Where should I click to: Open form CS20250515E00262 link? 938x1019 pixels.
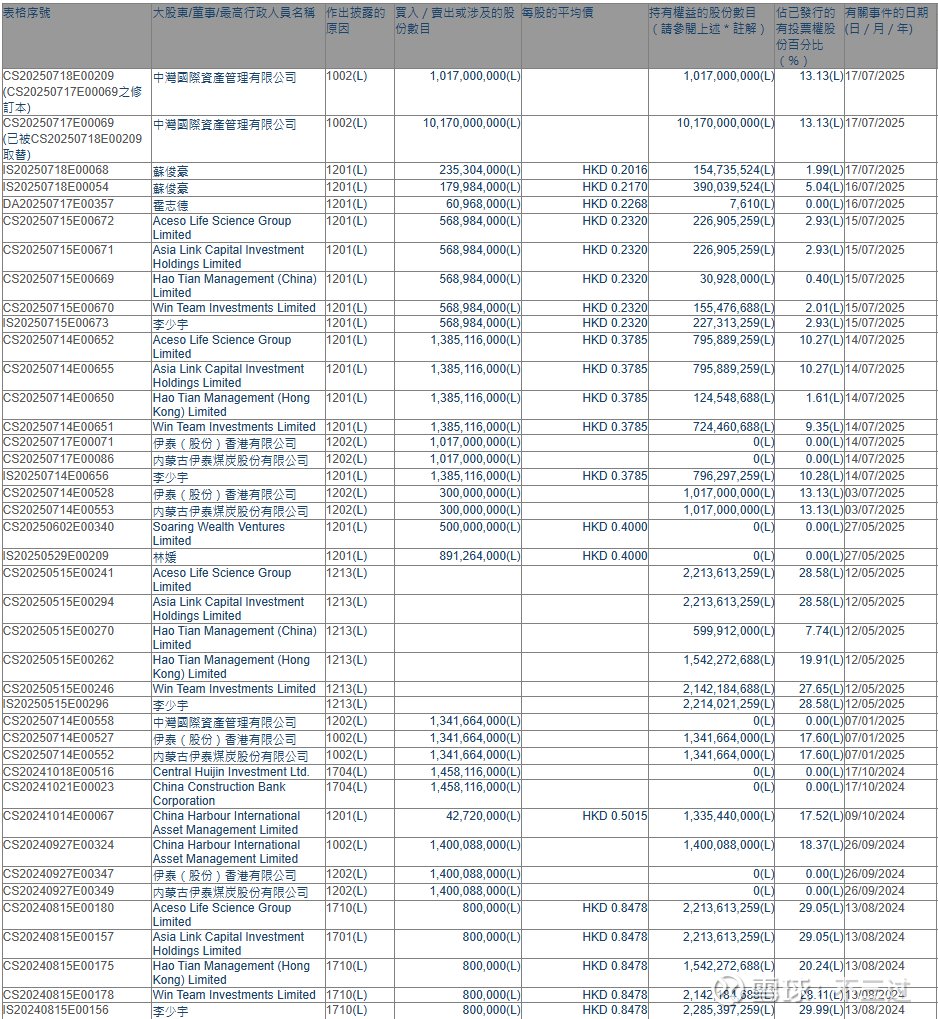pyautogui.click(x=59, y=660)
